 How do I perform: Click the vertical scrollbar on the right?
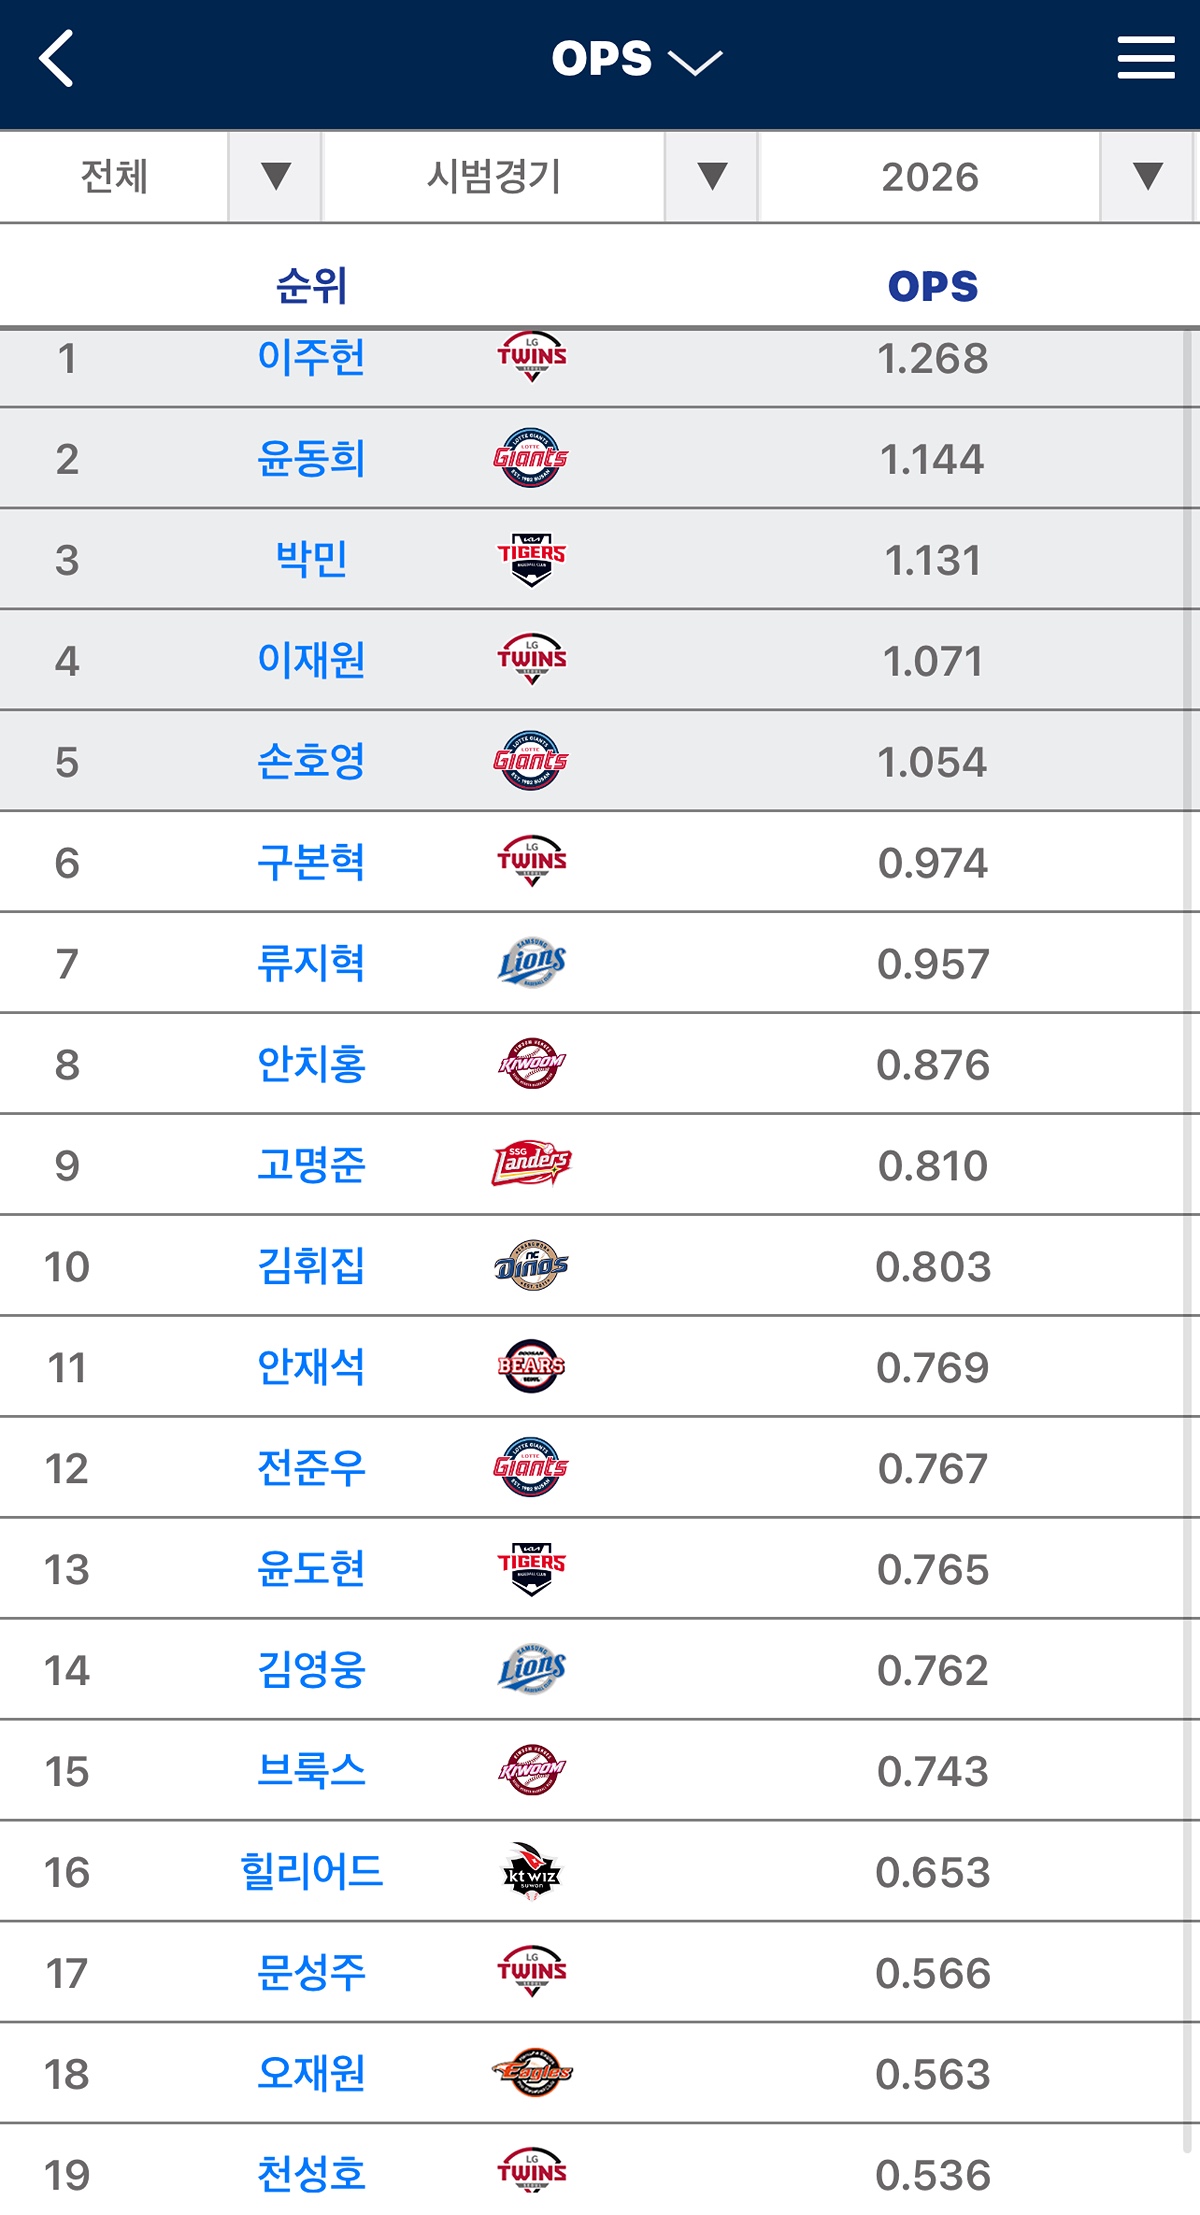click(1189, 1200)
